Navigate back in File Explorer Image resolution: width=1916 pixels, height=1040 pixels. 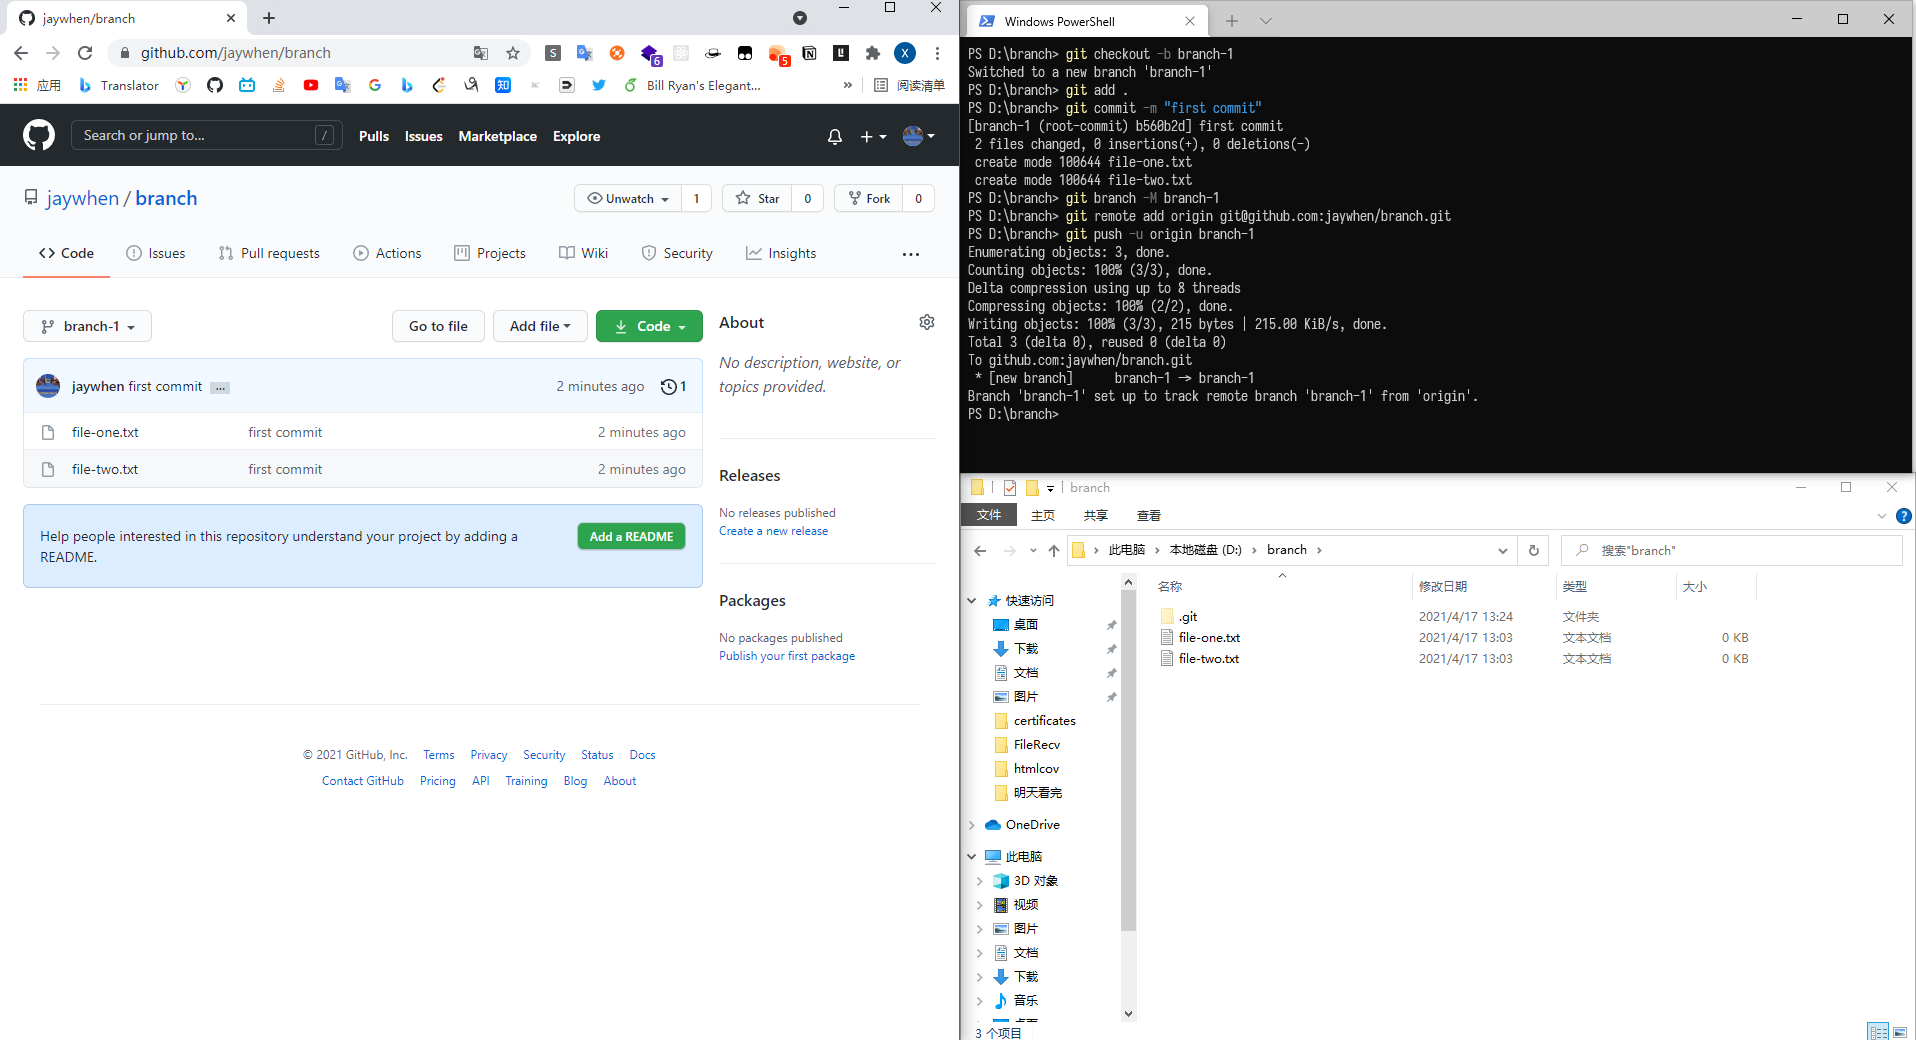(x=980, y=550)
